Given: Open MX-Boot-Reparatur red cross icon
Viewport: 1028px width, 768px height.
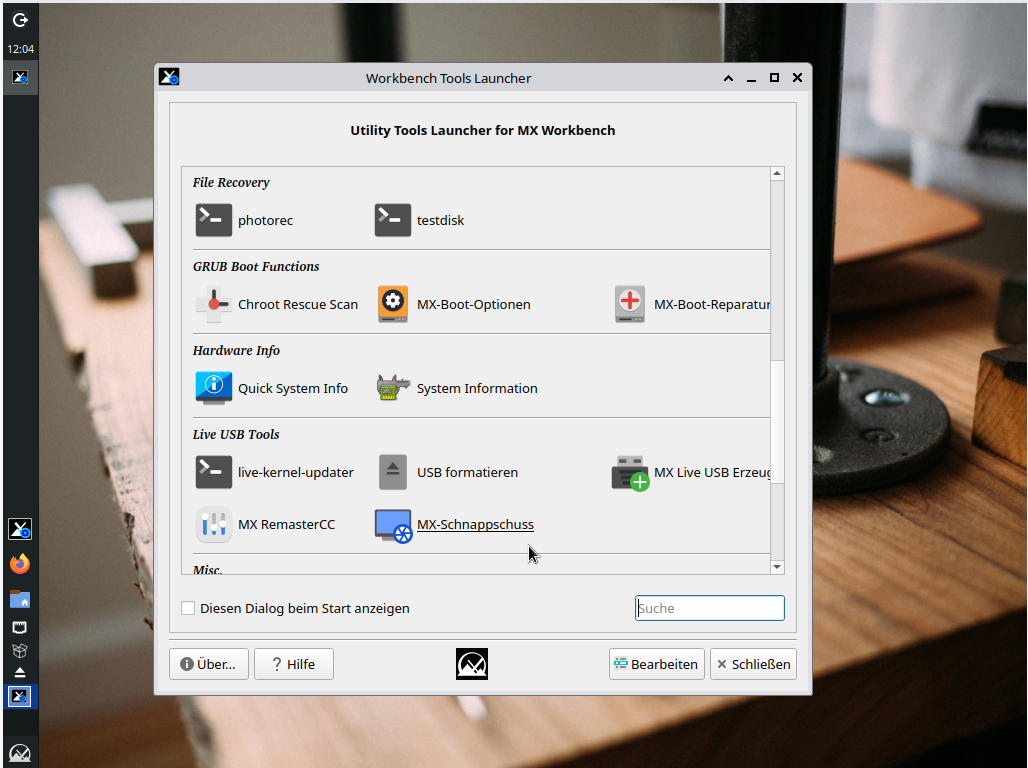Looking at the screenshot, I should click(x=629, y=304).
